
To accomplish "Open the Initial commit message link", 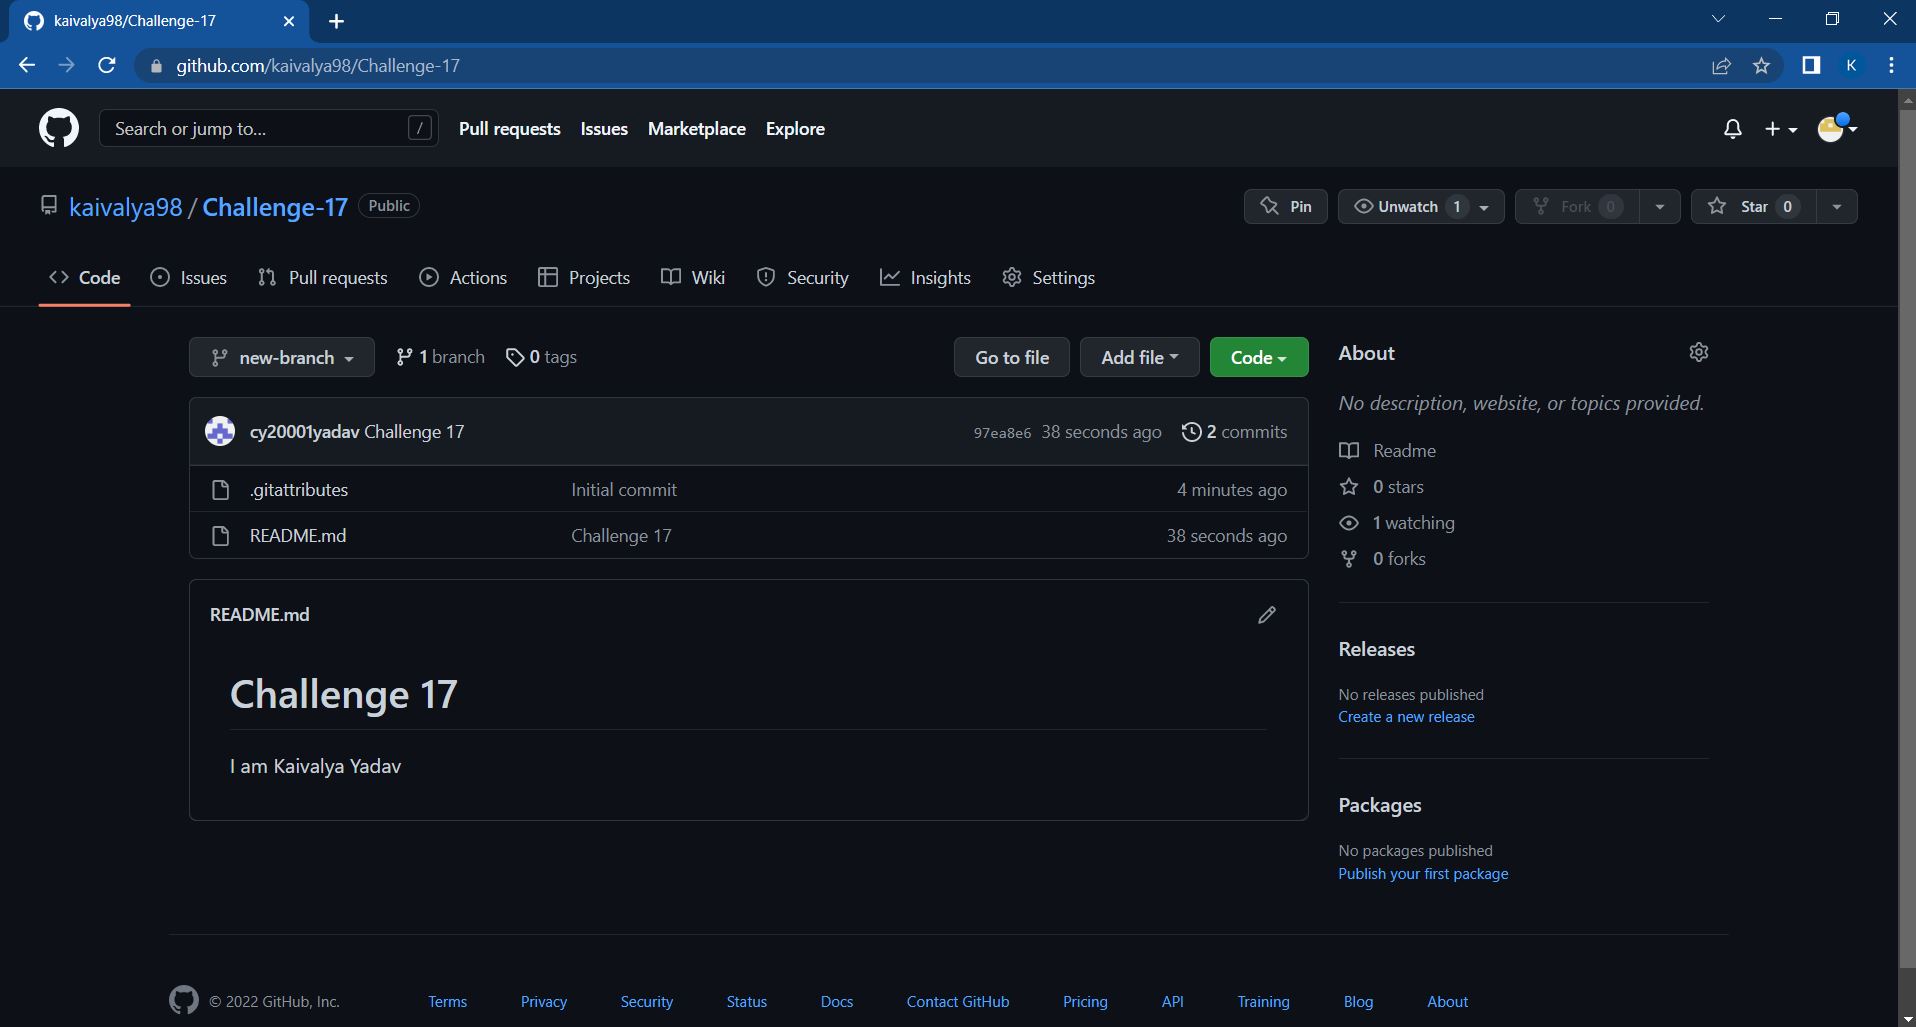I will click(624, 490).
